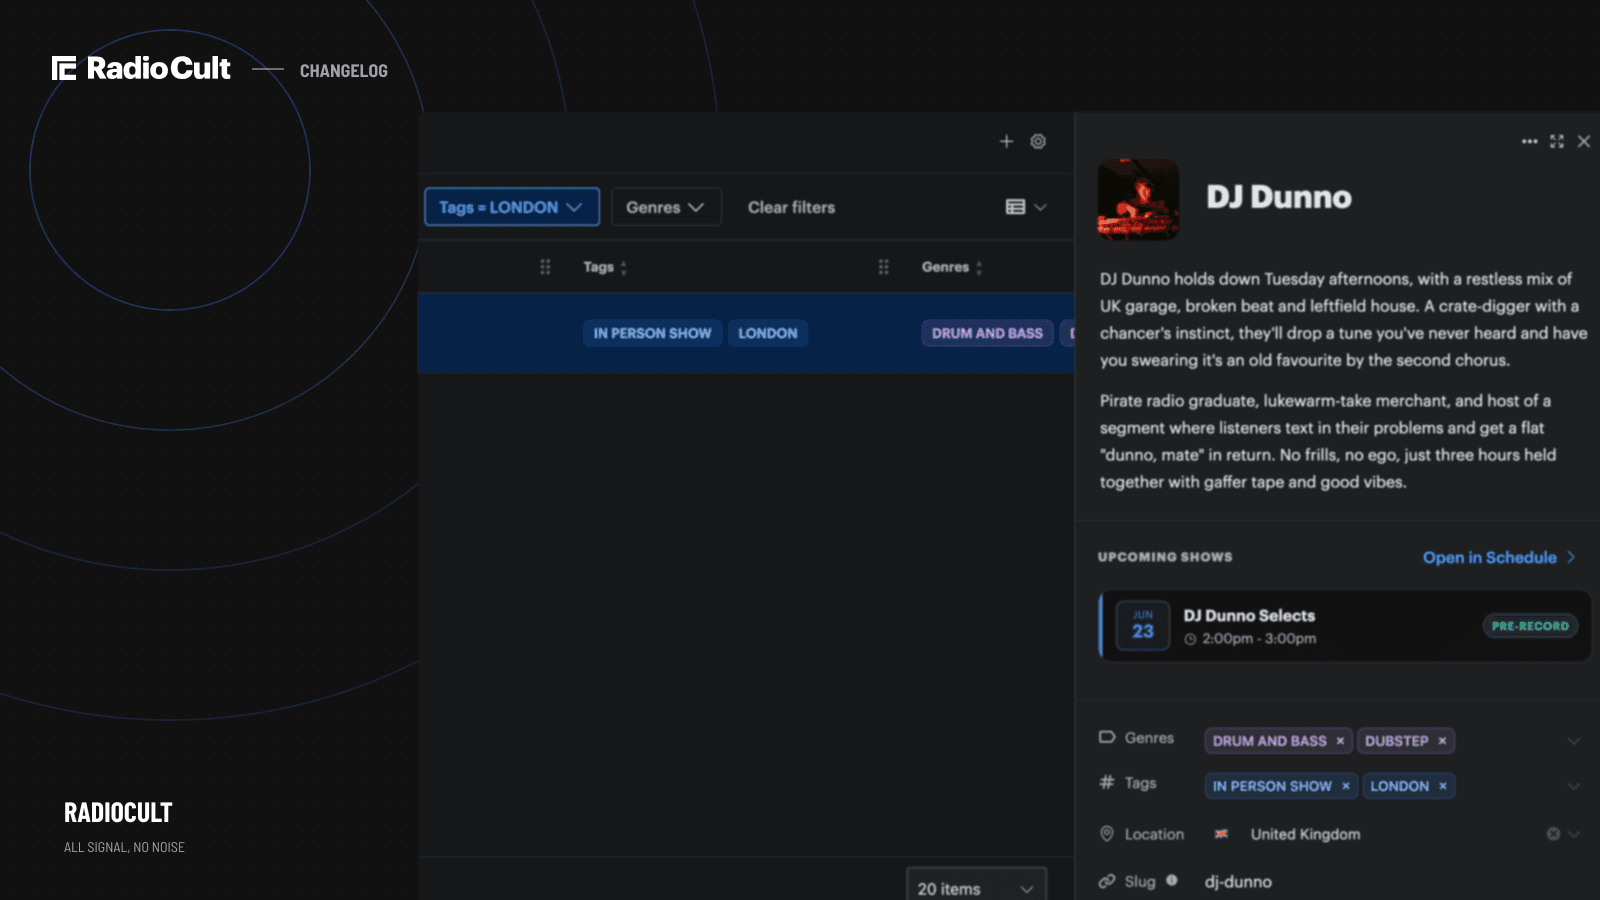This screenshot has width=1600, height=900.
Task: Remove the IN PERSON SHOW tag
Action: point(1346,786)
